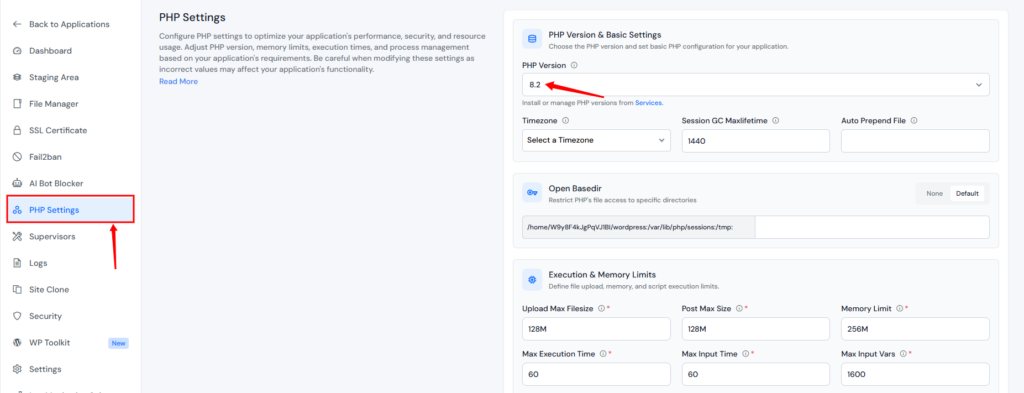Viewport: 1024px width, 393px height.
Task: Click the Auto Prepend File field
Action: point(915,140)
